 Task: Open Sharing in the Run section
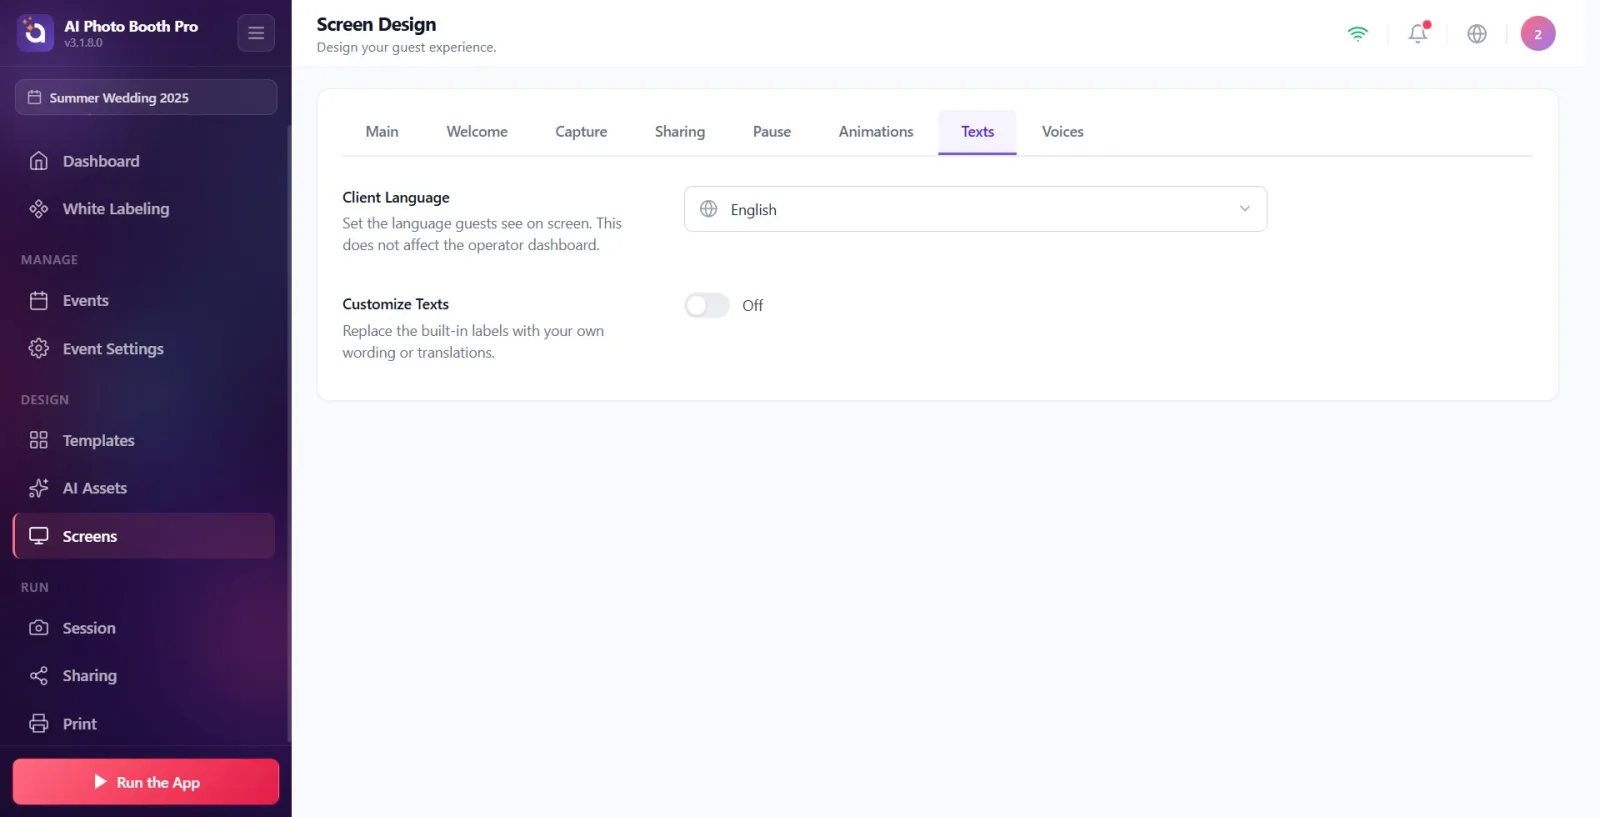click(x=144, y=676)
